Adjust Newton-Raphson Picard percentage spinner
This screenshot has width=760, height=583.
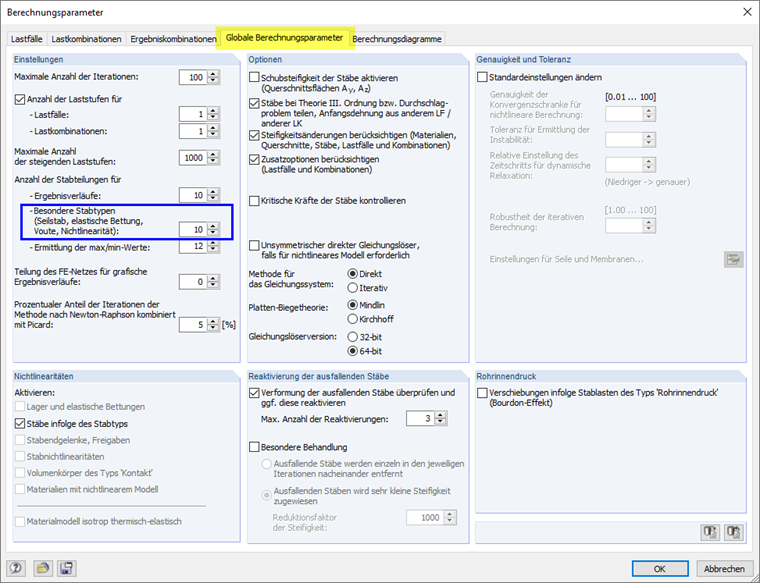213,325
